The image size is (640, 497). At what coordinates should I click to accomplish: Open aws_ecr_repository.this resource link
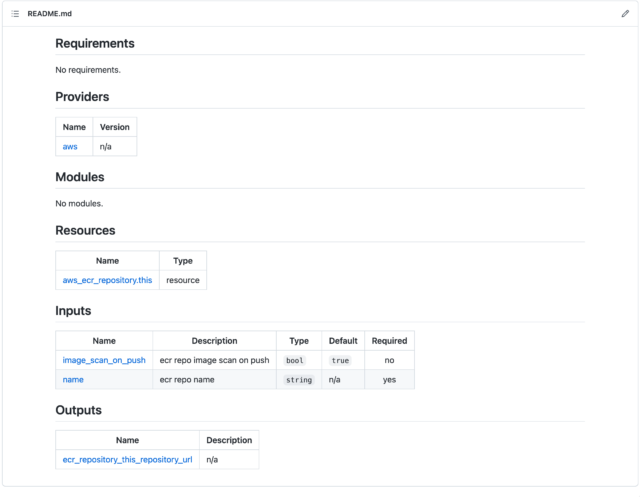(x=107, y=280)
